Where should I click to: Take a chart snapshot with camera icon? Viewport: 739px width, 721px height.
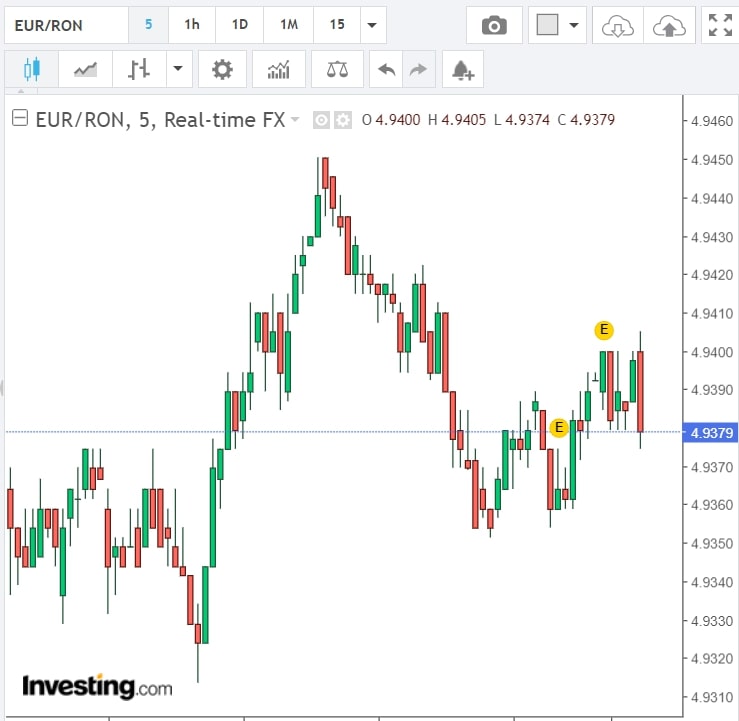click(494, 25)
